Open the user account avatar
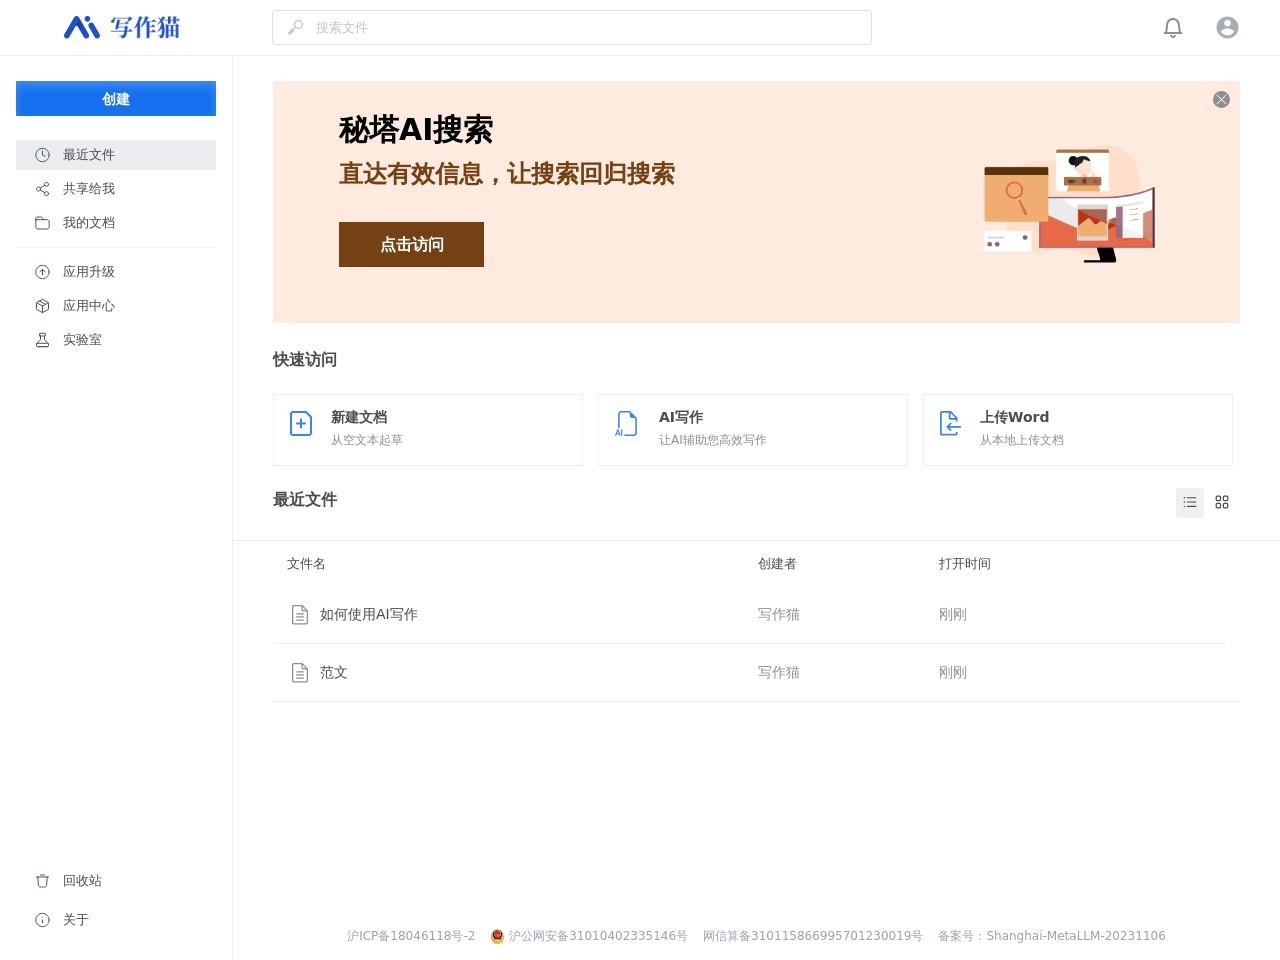The width and height of the screenshot is (1280, 960). point(1227,28)
